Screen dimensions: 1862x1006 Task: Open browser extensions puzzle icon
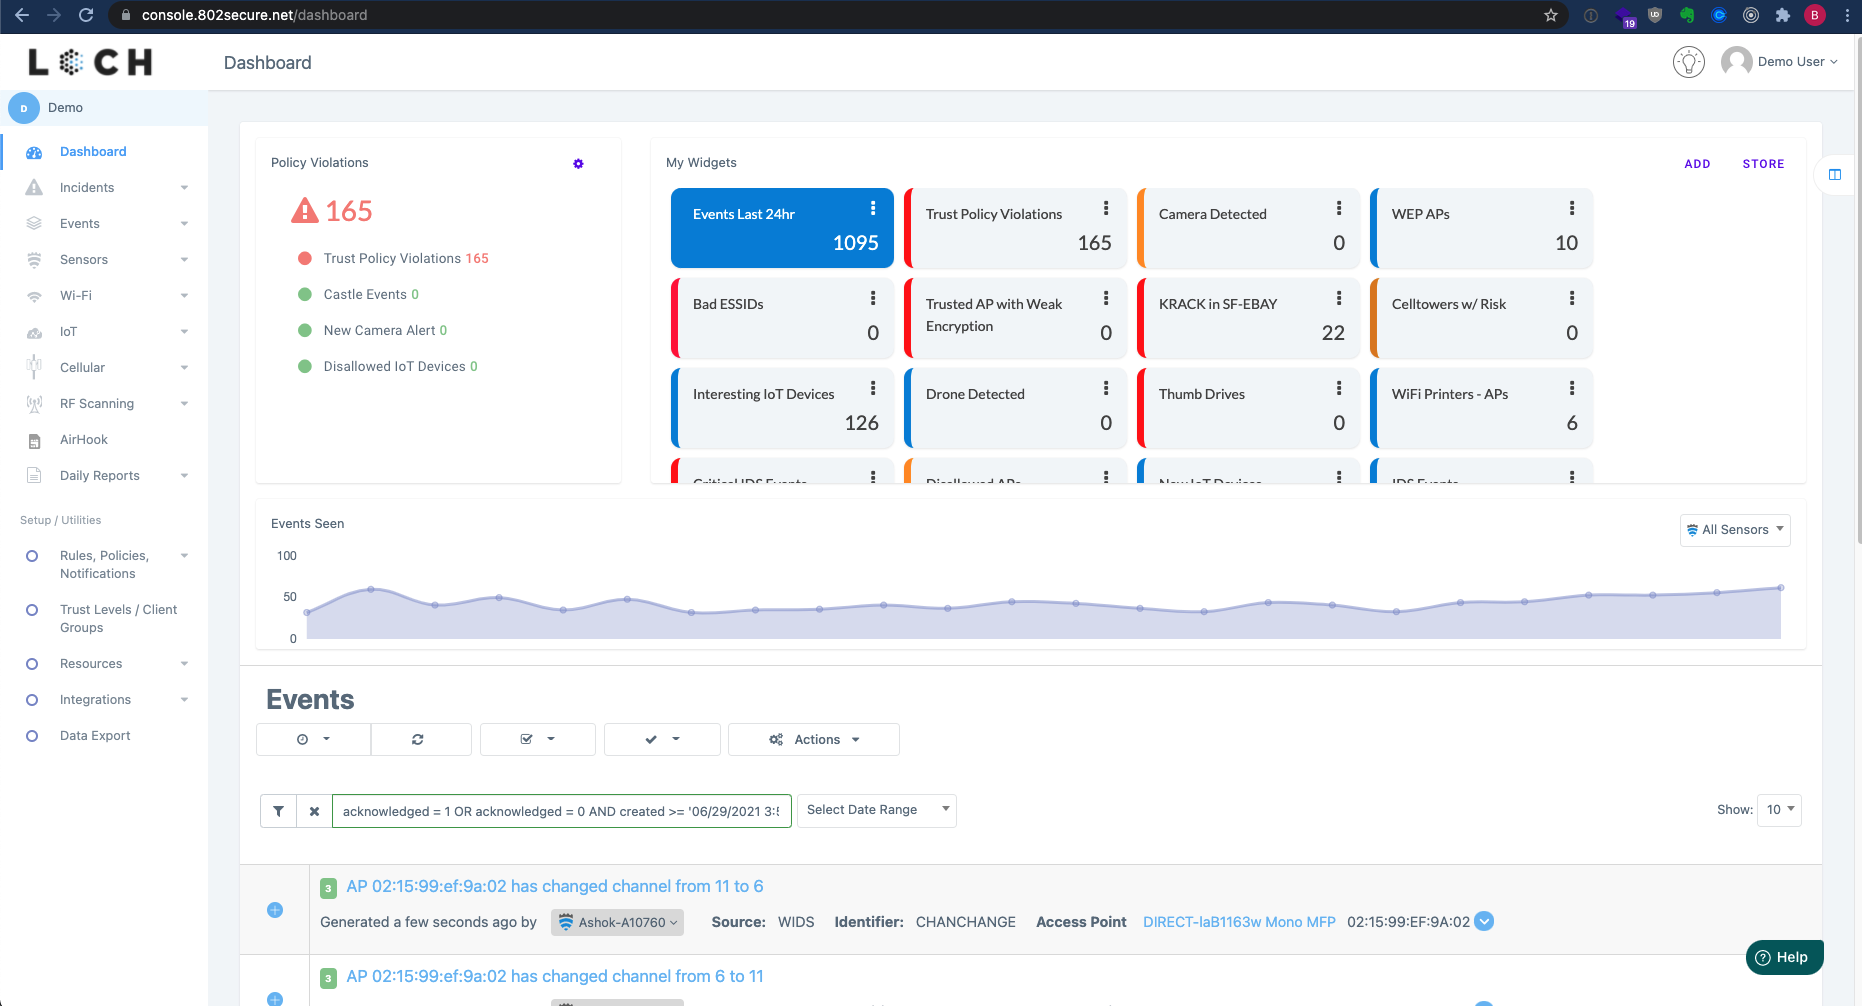click(1783, 15)
